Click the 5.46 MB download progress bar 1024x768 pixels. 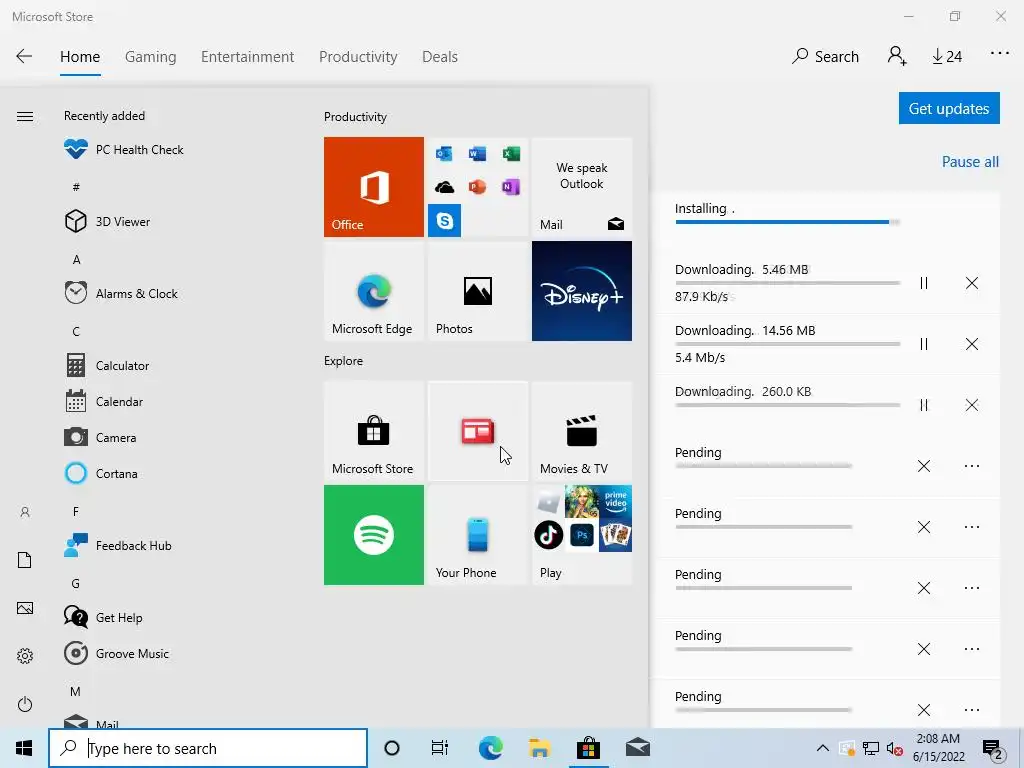(788, 283)
